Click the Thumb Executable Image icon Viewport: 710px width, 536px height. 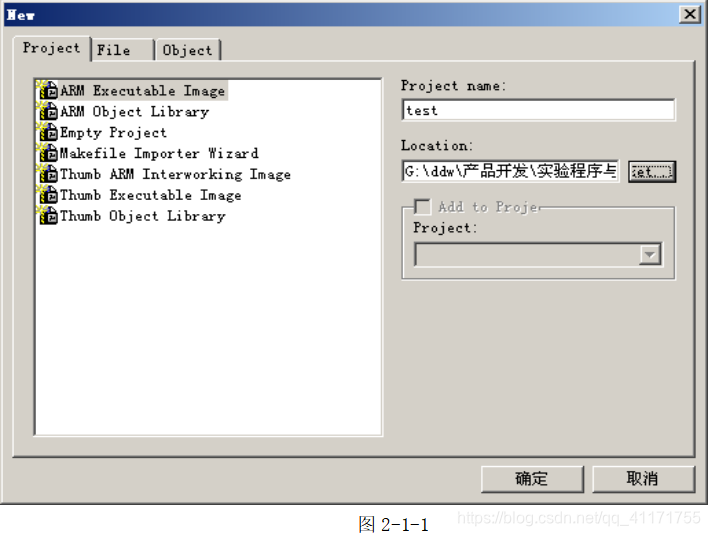point(48,194)
